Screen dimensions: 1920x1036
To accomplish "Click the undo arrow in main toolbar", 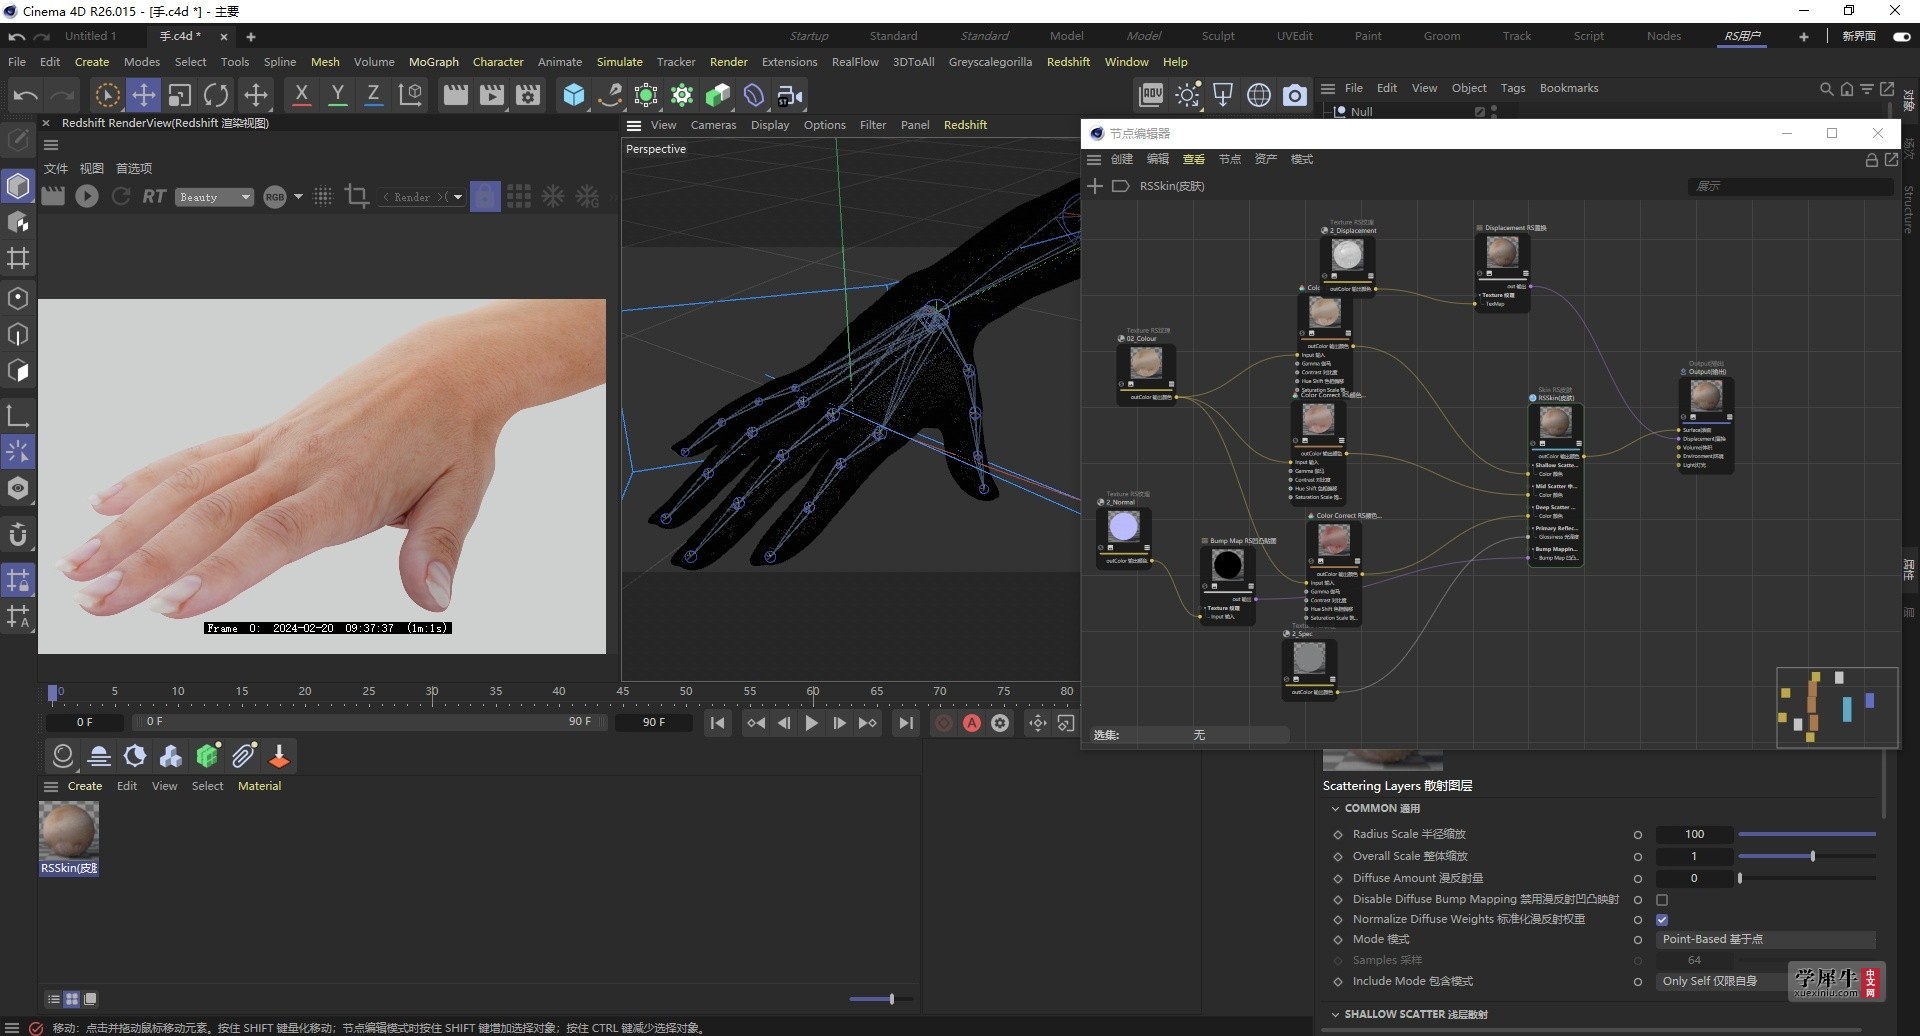I will tap(26, 96).
